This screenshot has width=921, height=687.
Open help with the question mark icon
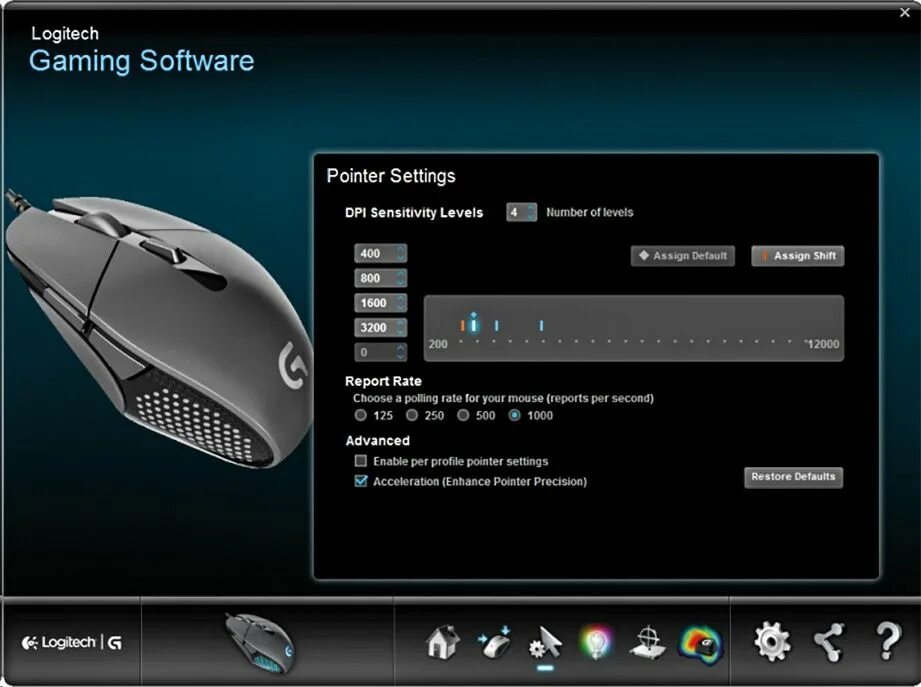click(888, 641)
